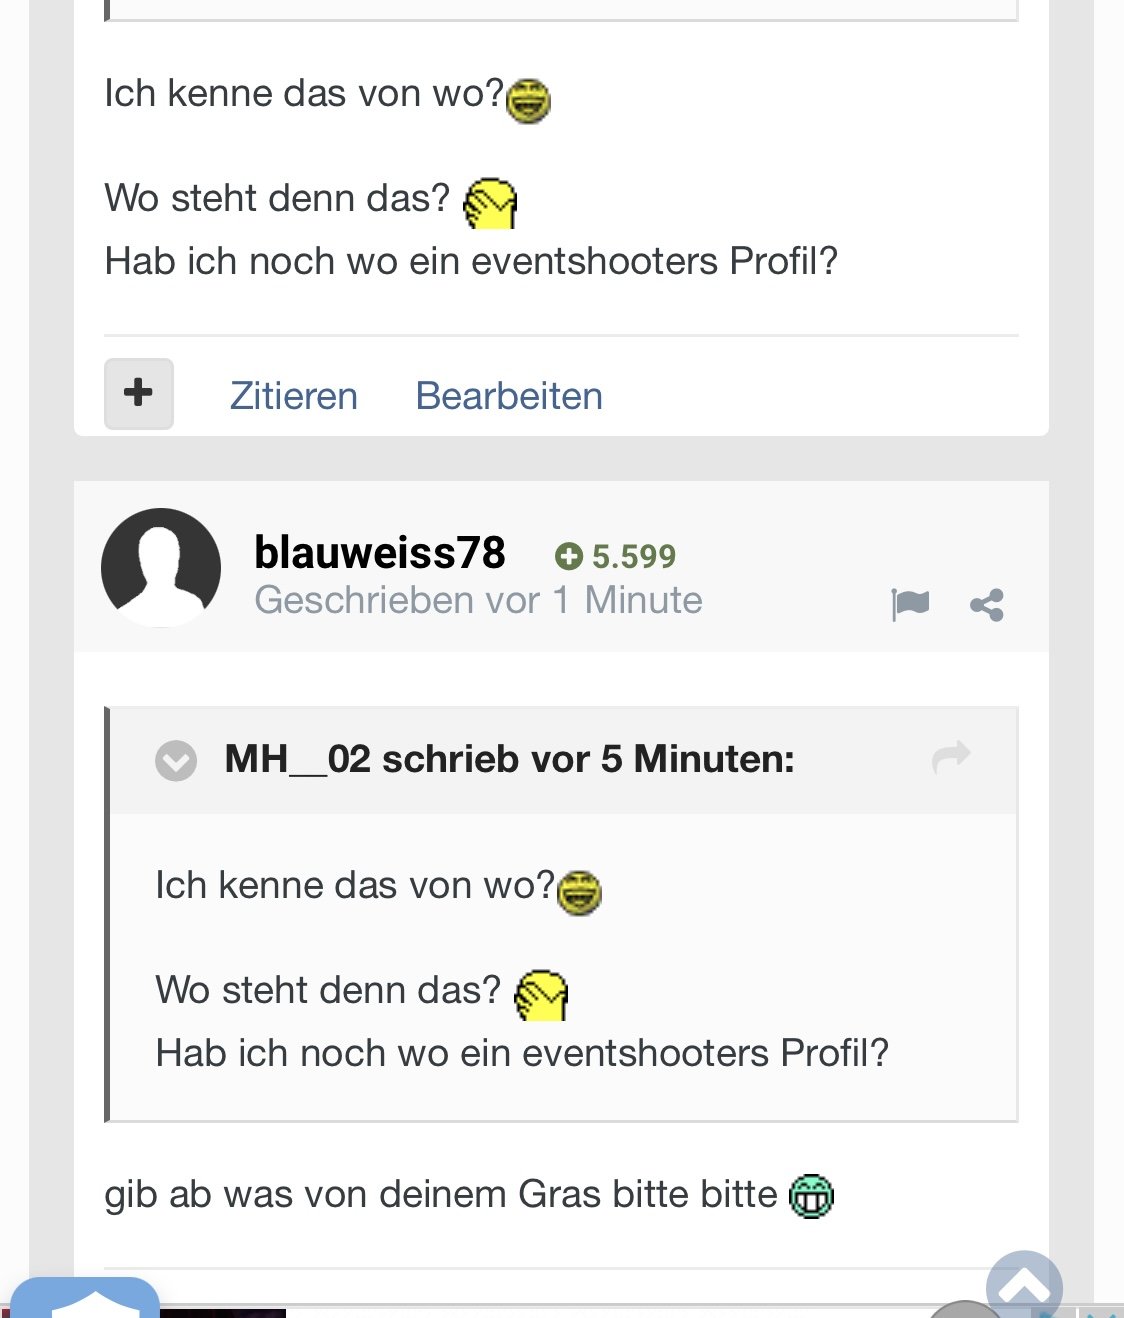1124x1318 pixels.
Task: Click the facepalm emoji in top post
Action: (x=490, y=203)
